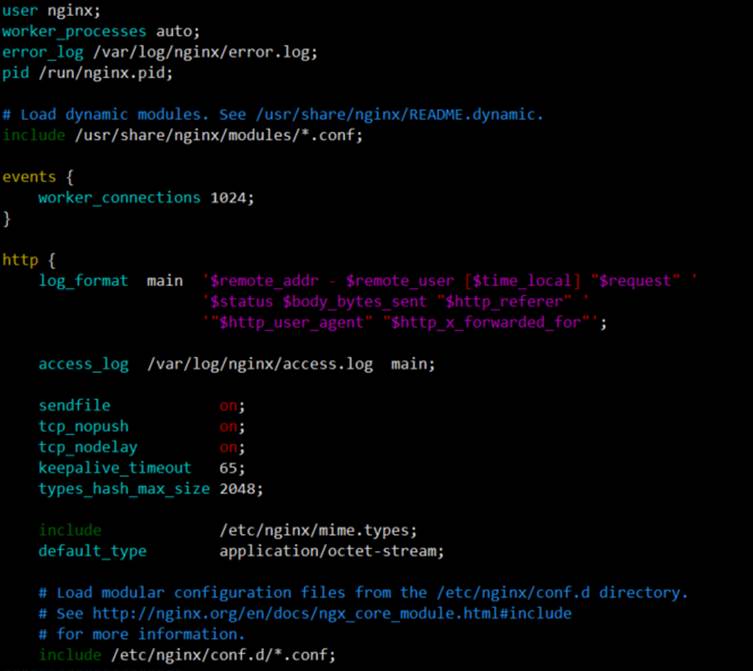Click the '/usr/share/nginx/modules/*.conf' path
Viewport: 753px width, 671px height.
[214, 135]
